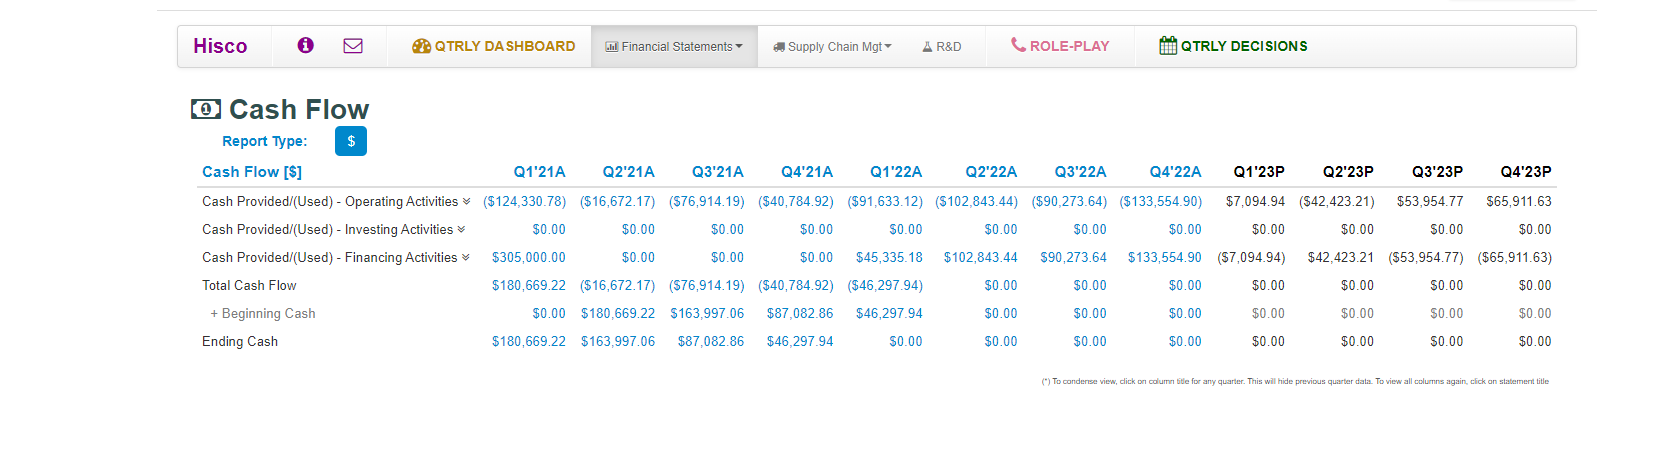Open the R&D flask menu item

(941, 47)
